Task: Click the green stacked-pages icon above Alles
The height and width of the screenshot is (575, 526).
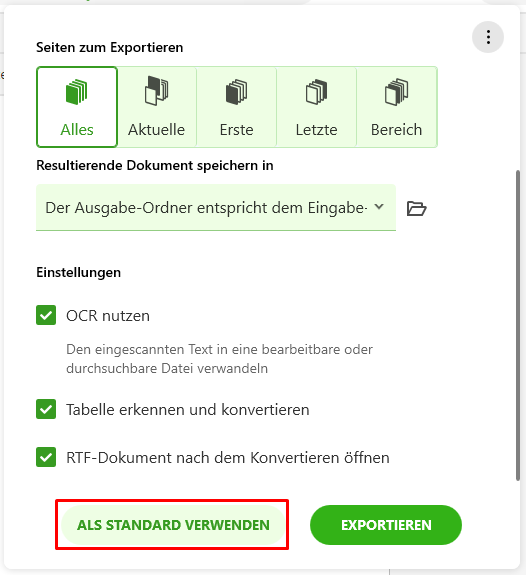Action: (x=77, y=92)
